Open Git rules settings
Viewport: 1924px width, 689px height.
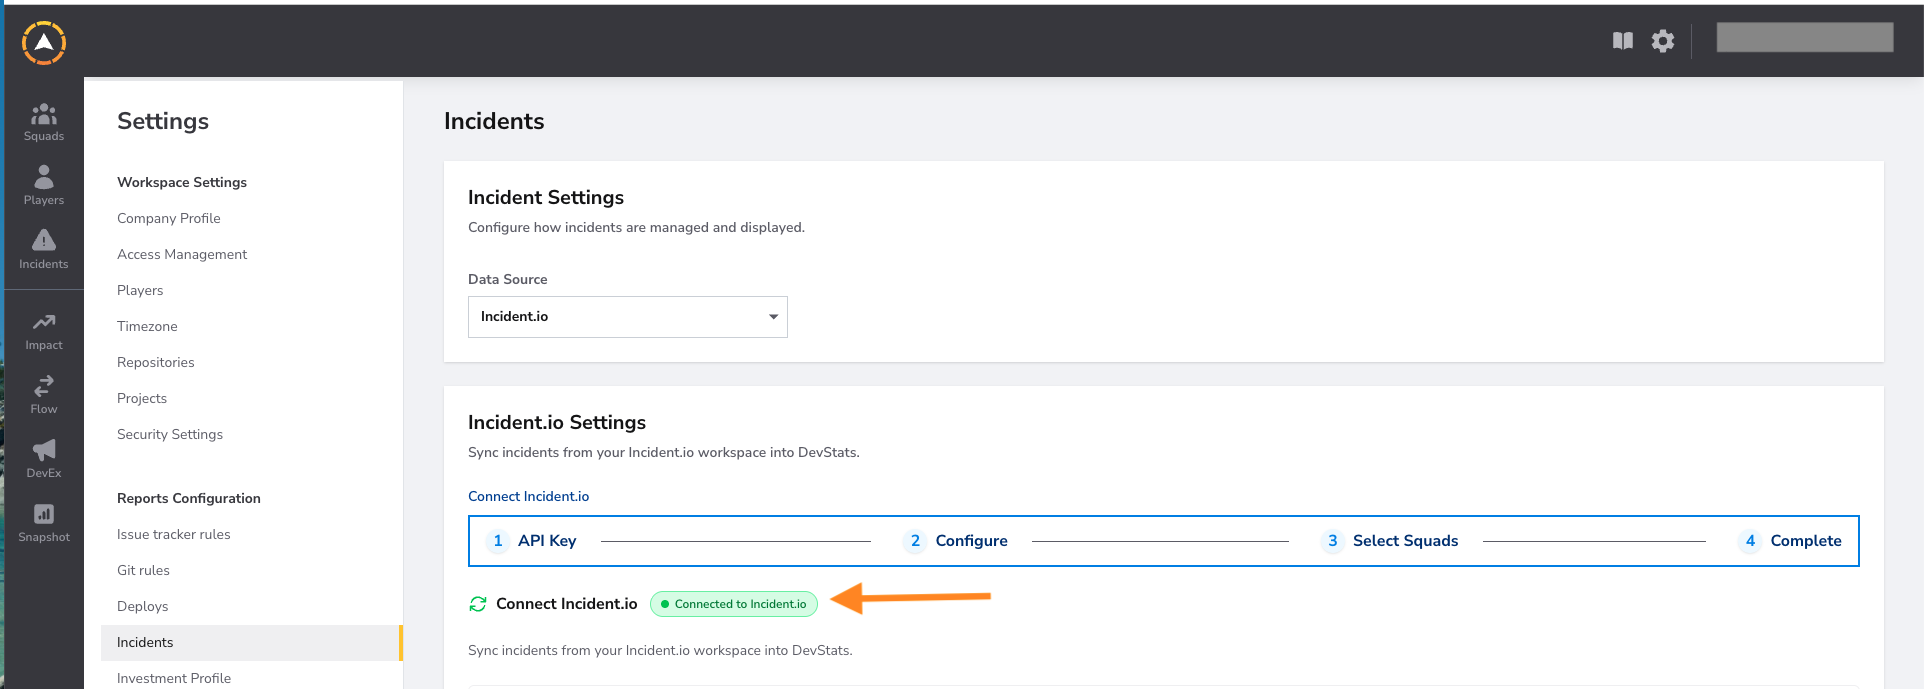143,570
